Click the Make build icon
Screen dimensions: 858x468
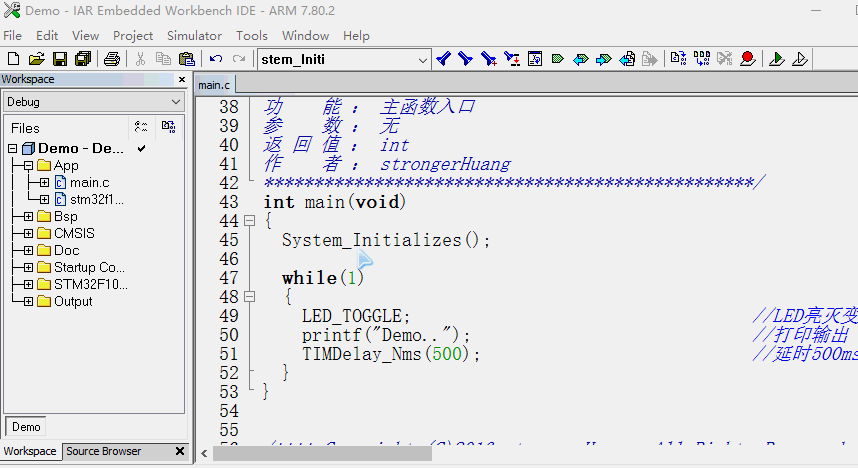tap(701, 59)
